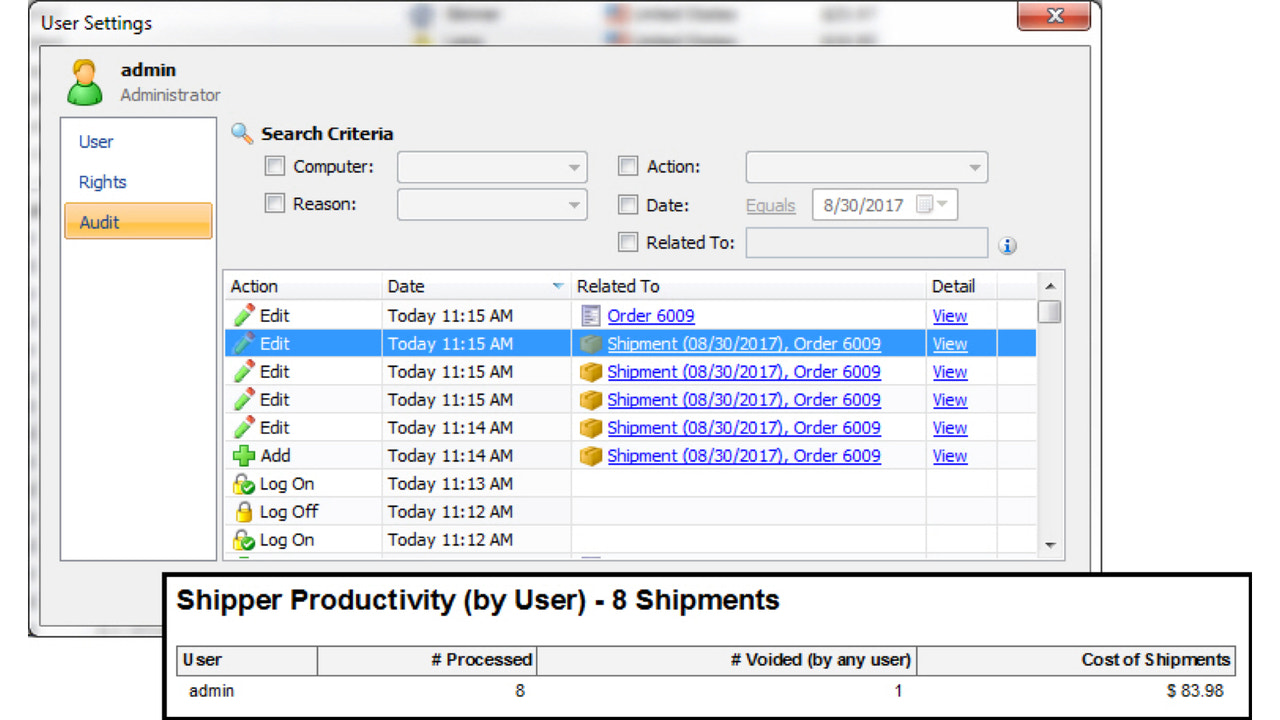Click the info icon beside Related To
Image resolution: width=1280 pixels, height=720 pixels.
(1008, 245)
